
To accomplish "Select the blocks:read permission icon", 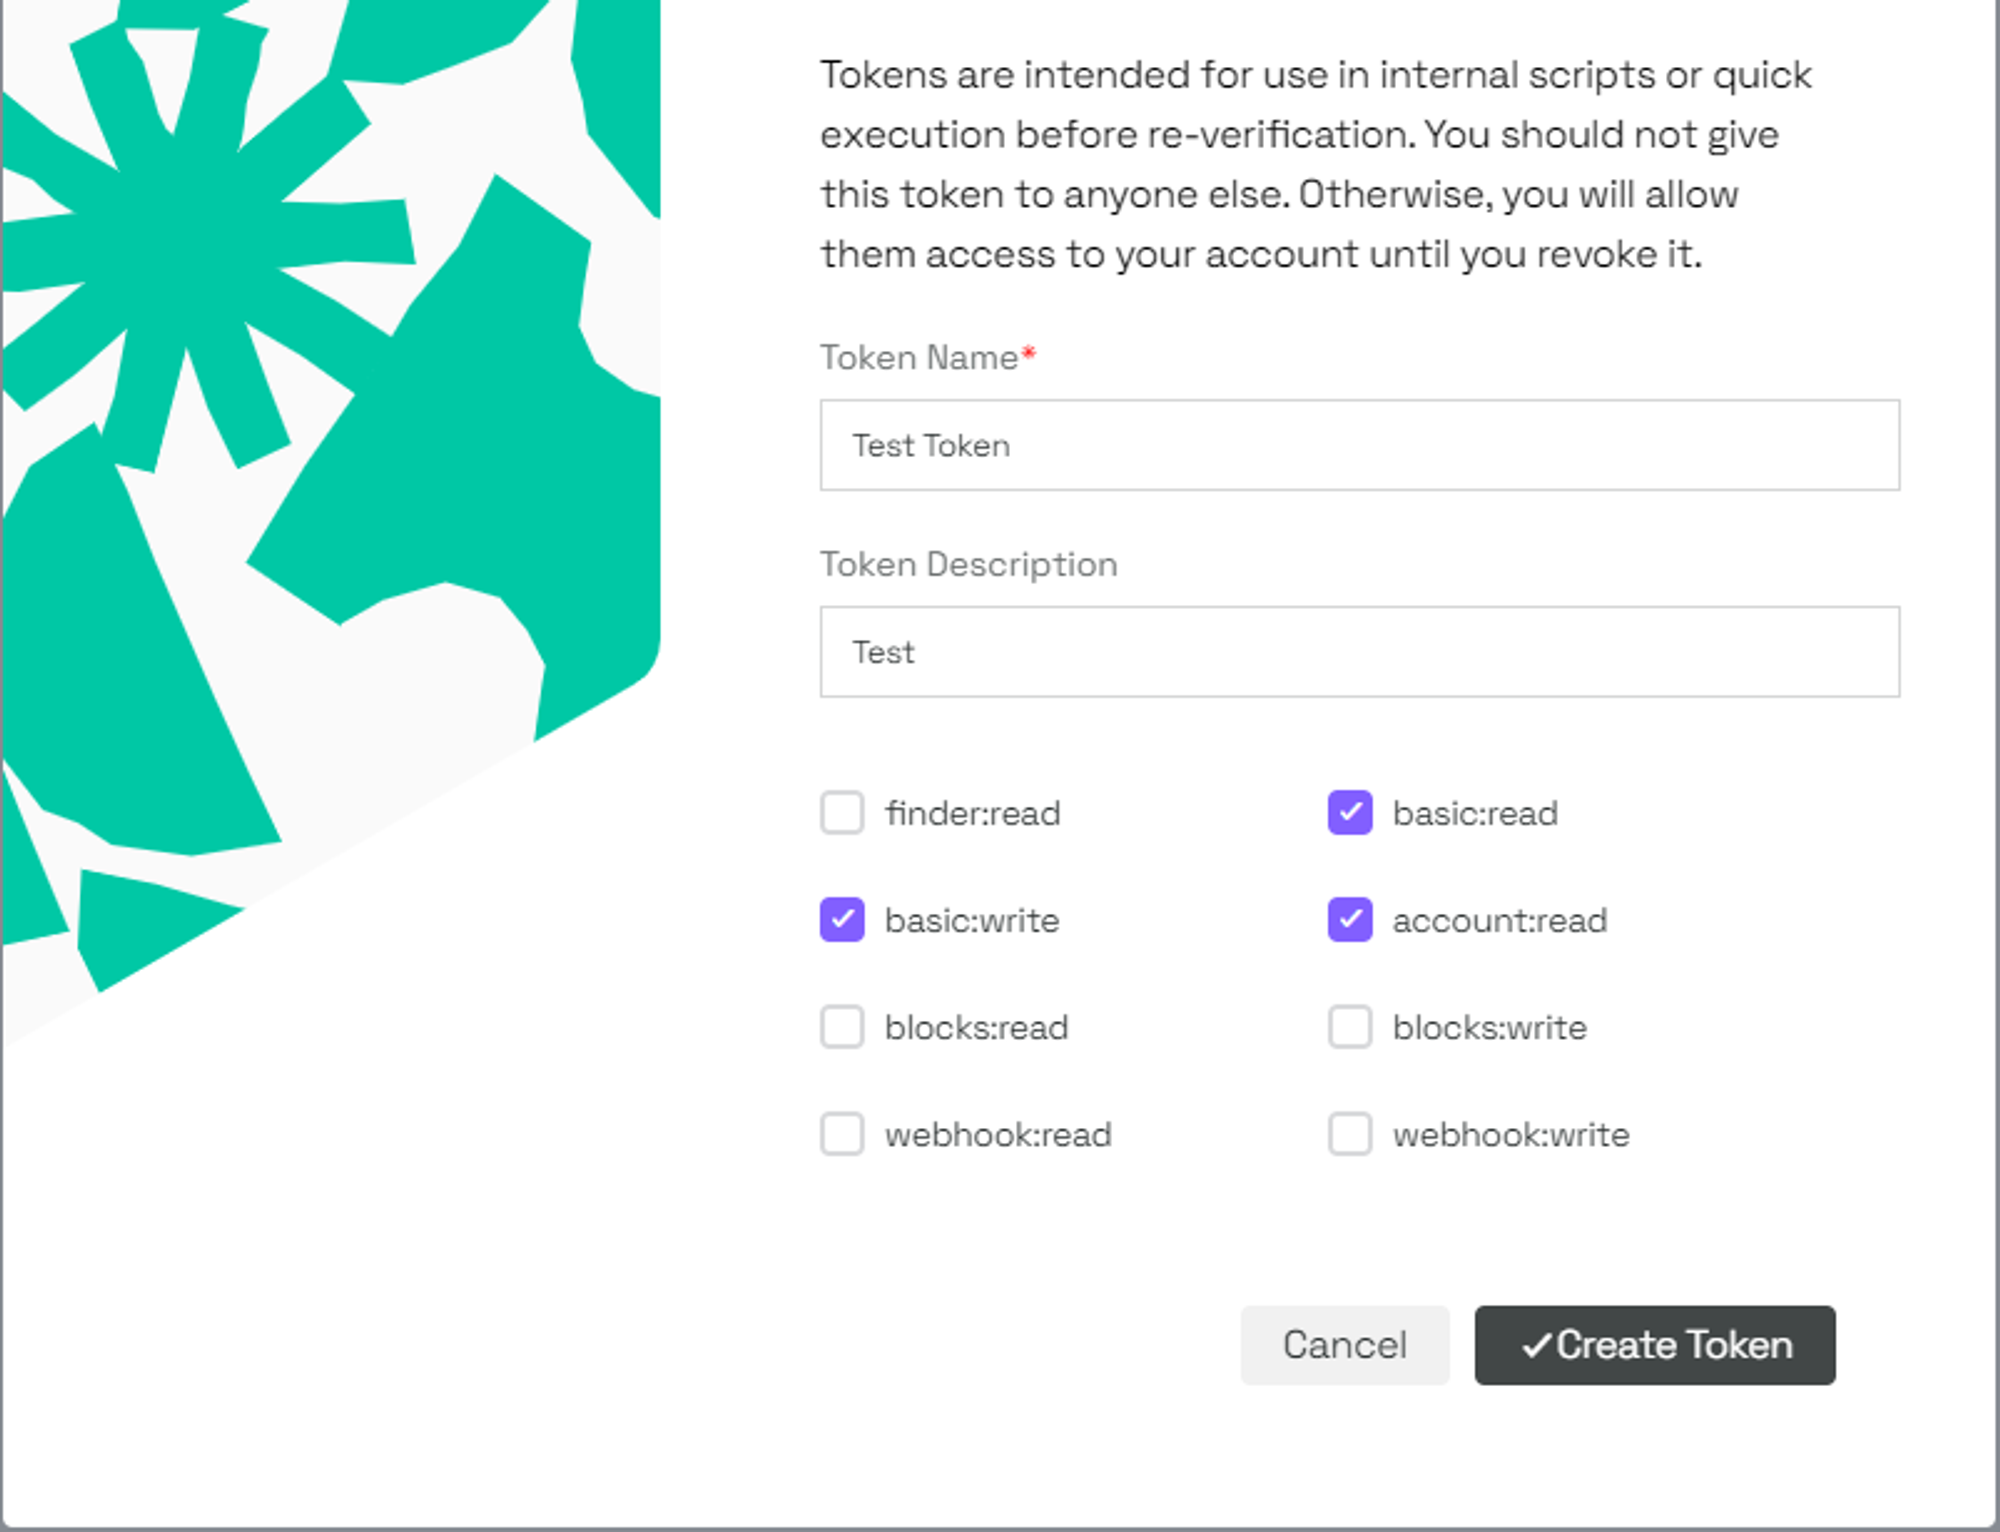I will [843, 1025].
